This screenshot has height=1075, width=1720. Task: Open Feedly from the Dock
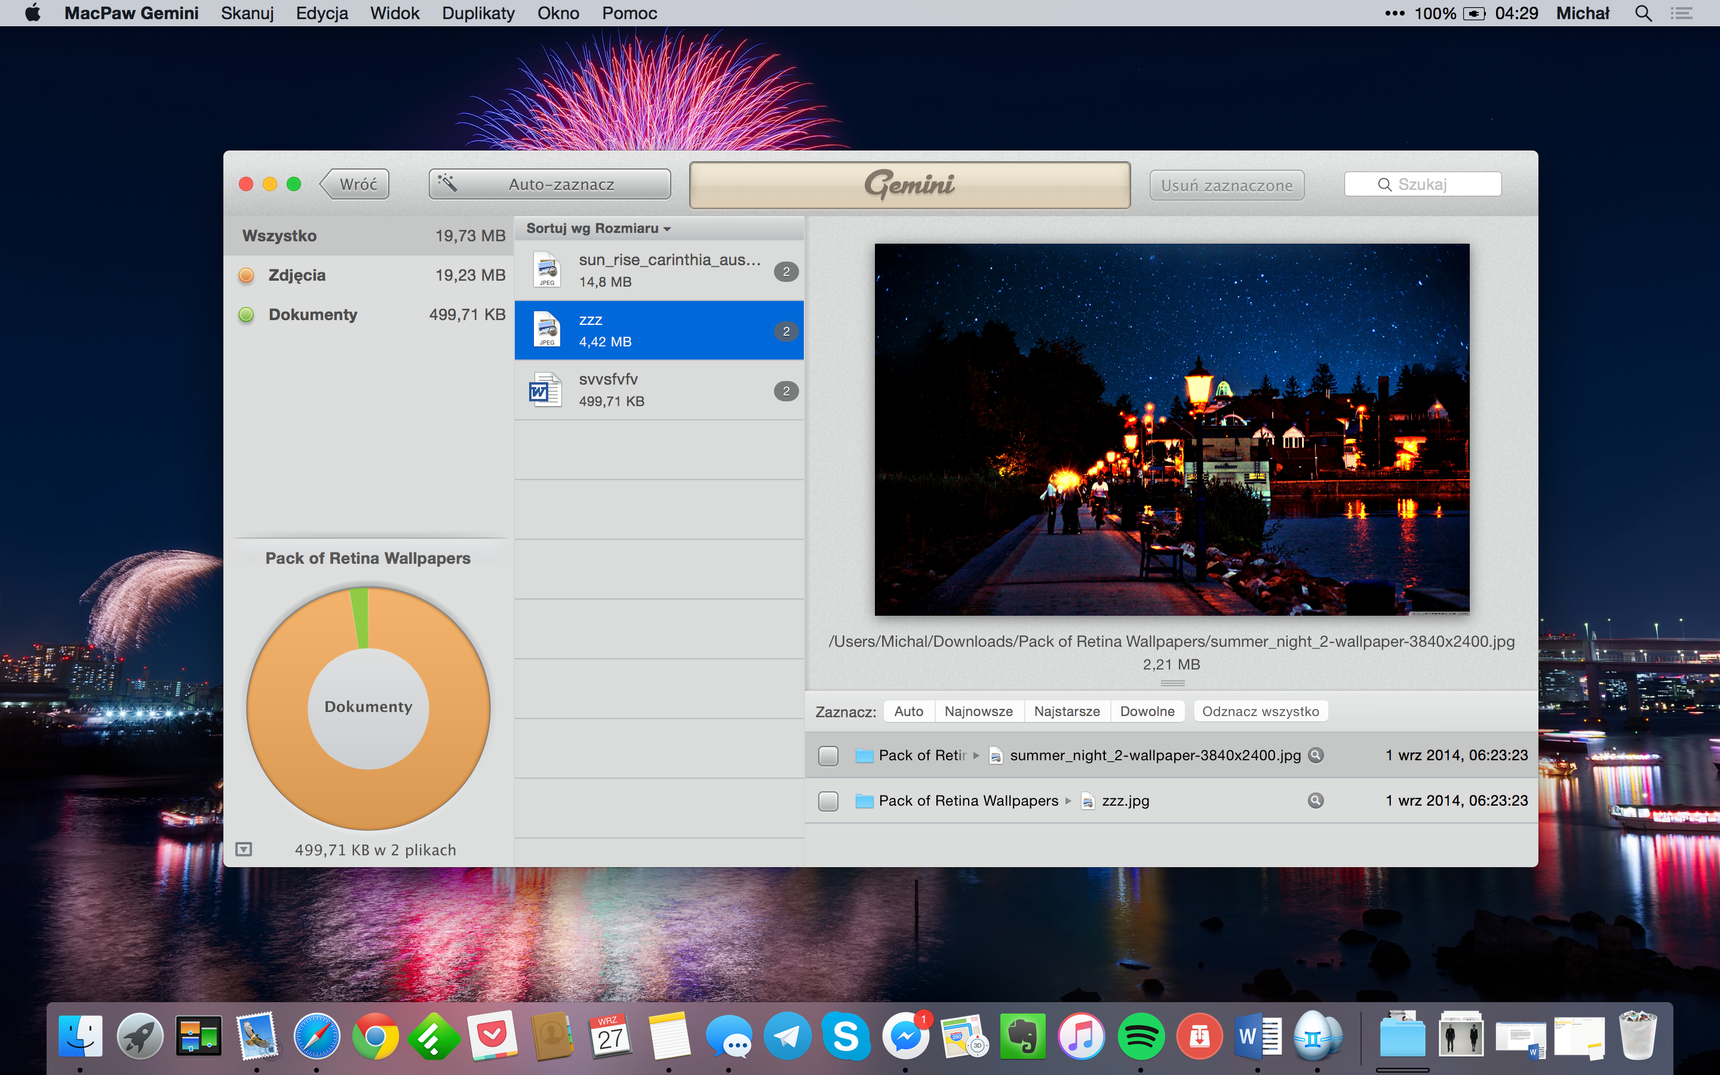tap(433, 1037)
